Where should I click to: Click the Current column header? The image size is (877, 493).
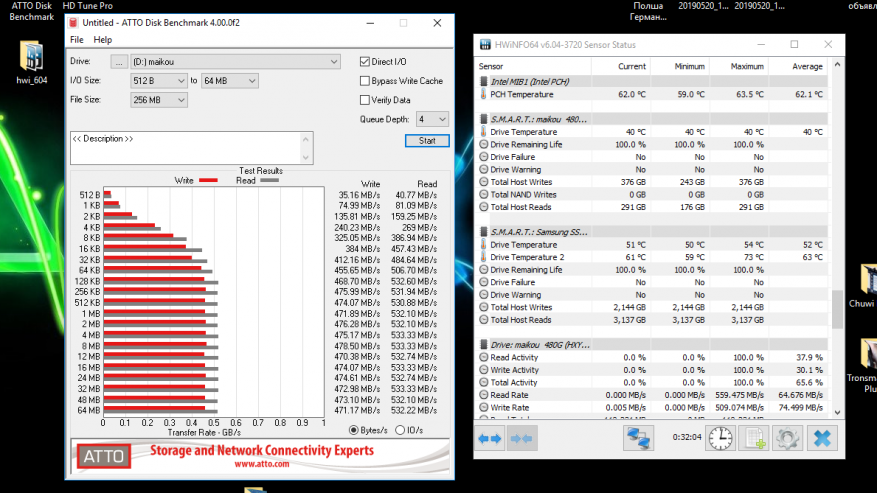coord(622,66)
